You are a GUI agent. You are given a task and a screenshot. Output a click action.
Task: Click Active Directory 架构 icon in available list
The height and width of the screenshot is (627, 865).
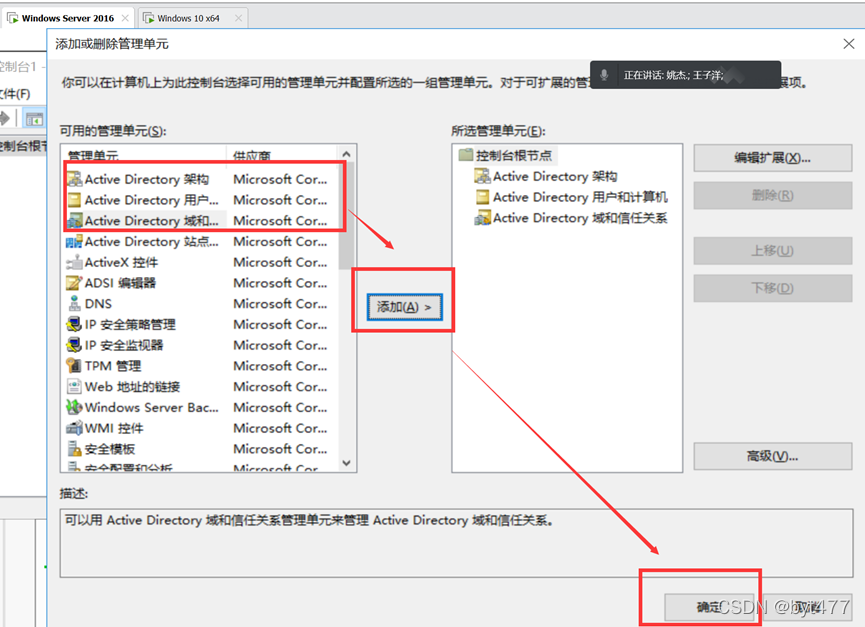[x=74, y=179]
